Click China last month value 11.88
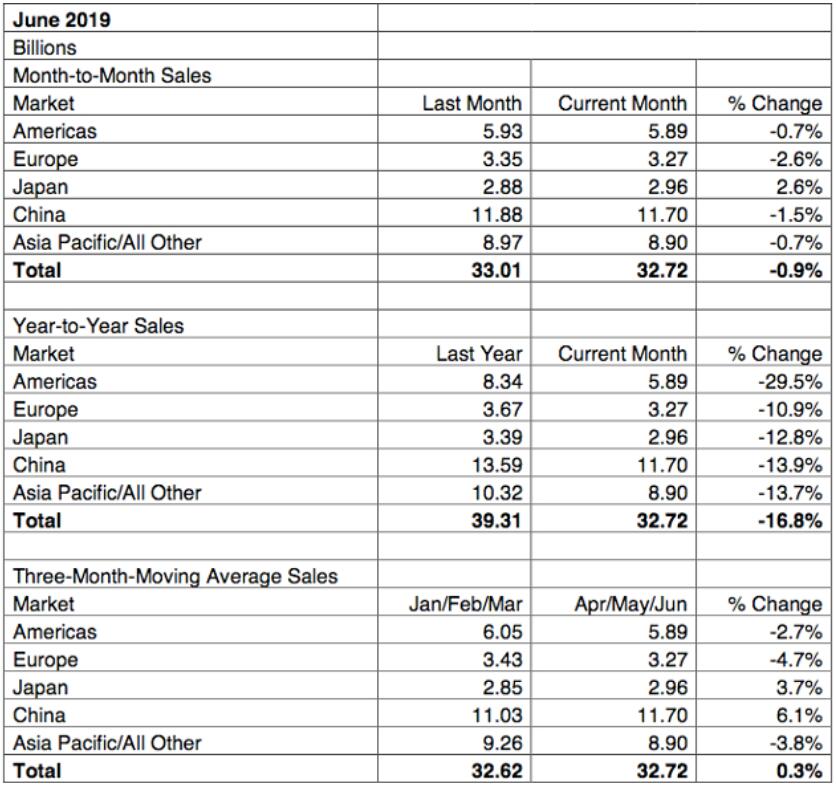The image size is (837, 787). click(x=454, y=214)
